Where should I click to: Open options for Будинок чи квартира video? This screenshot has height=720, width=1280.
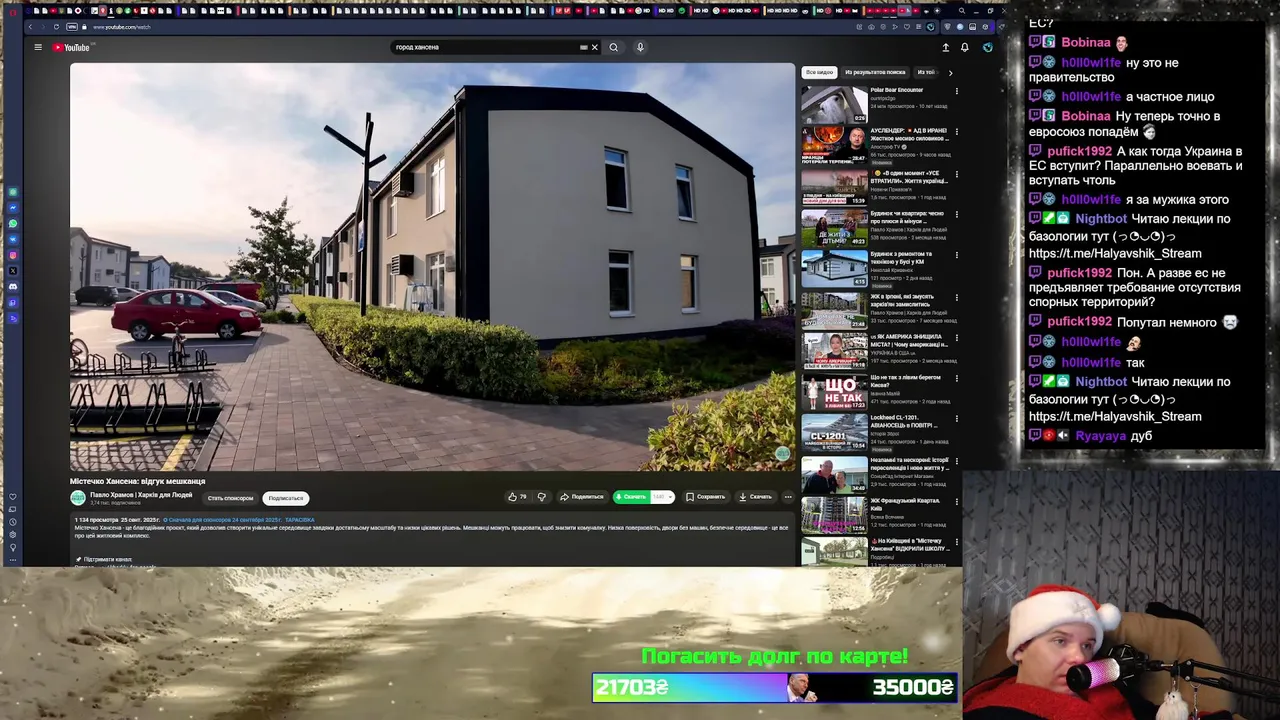pos(956,214)
